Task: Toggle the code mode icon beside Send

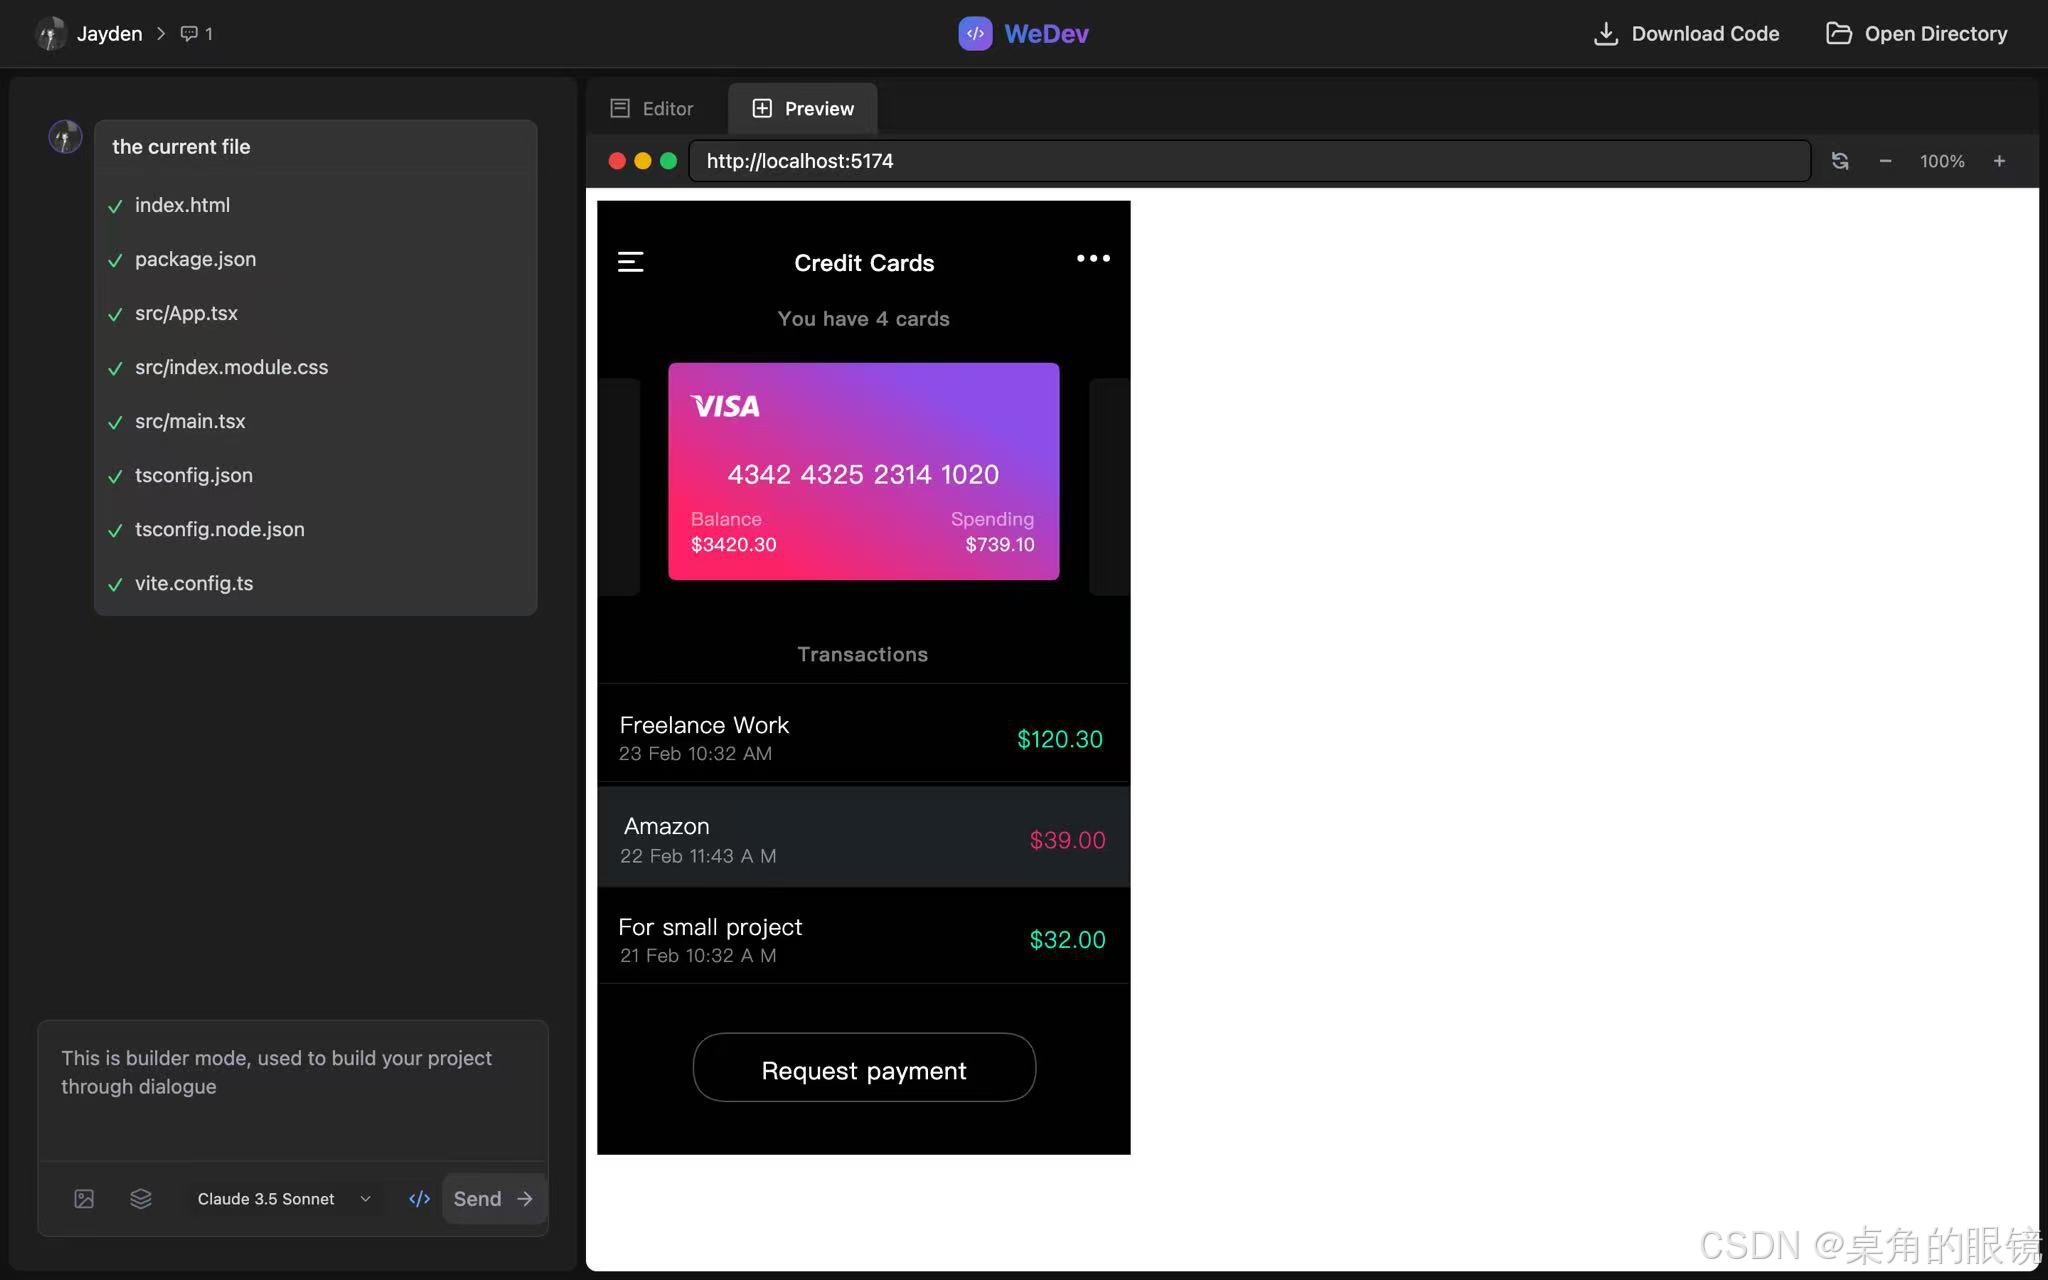Action: click(419, 1199)
